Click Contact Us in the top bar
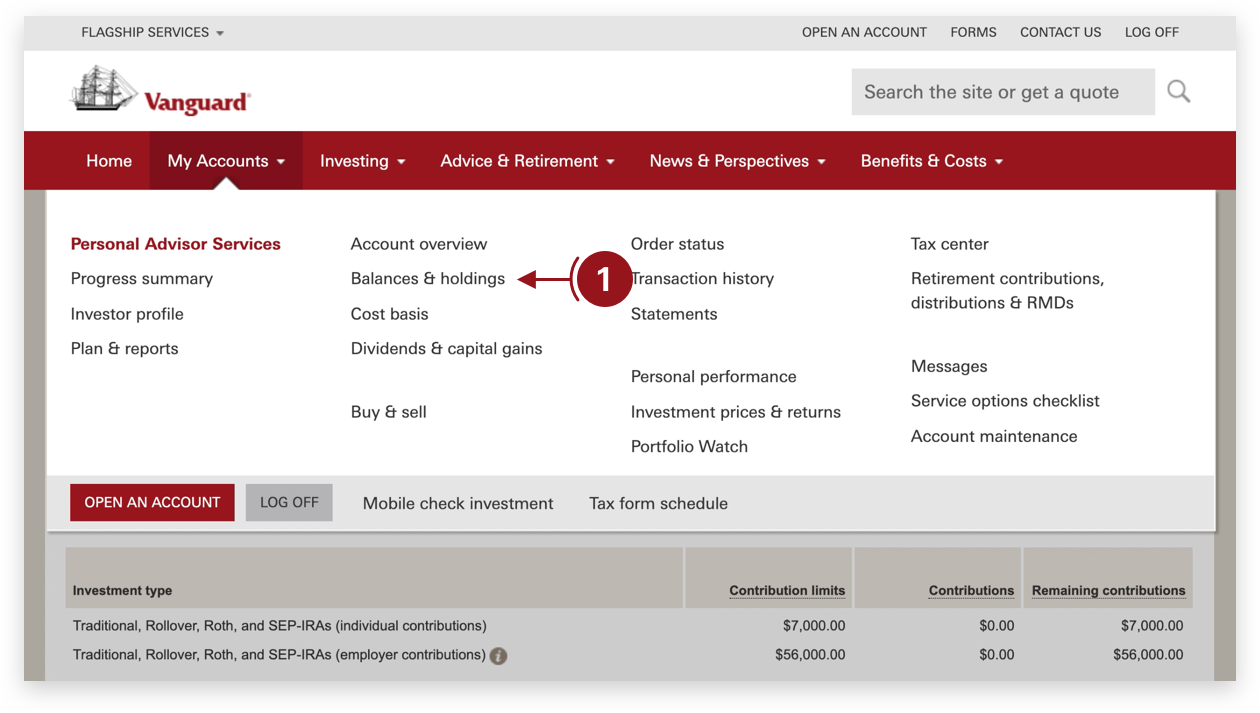Screen dimensions: 1260x713 (1060, 31)
